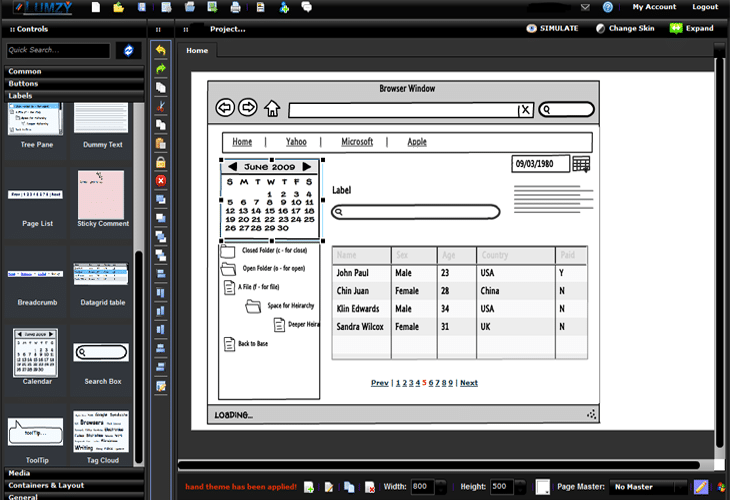Image resolution: width=730 pixels, height=500 pixels.
Task: Click the horizontal scrollbar below the canvas
Action: pos(439,465)
